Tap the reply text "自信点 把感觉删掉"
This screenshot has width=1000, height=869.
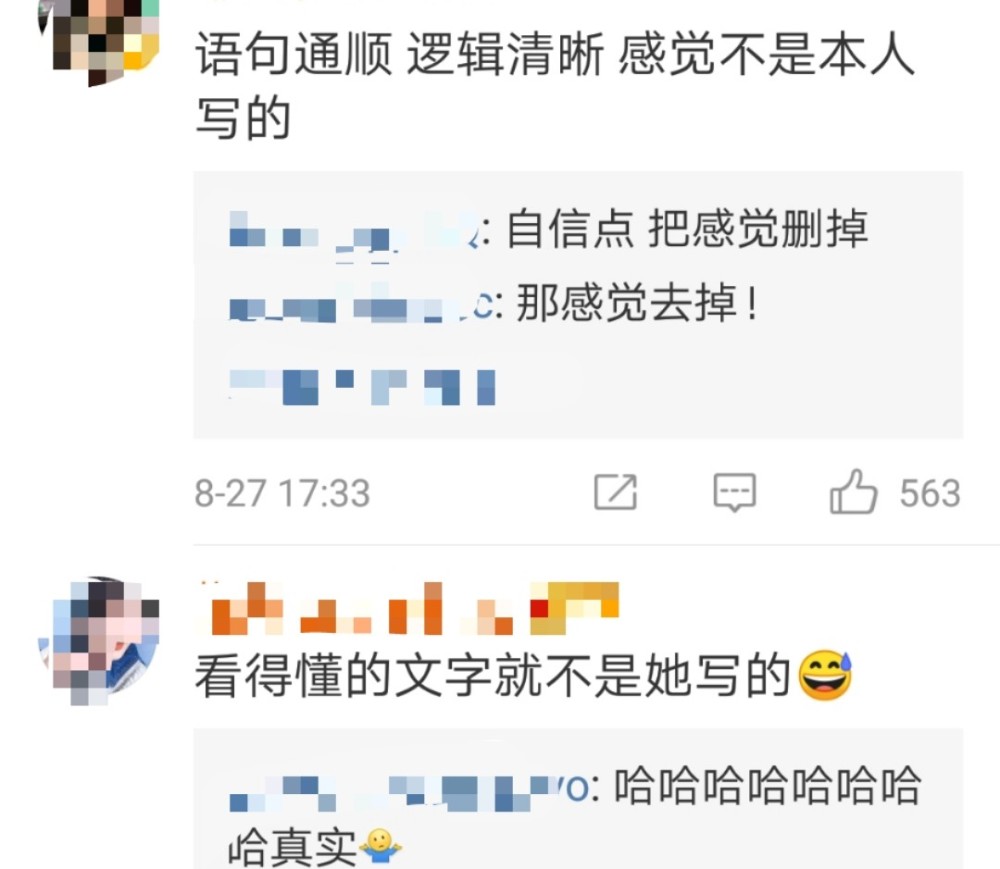point(687,229)
